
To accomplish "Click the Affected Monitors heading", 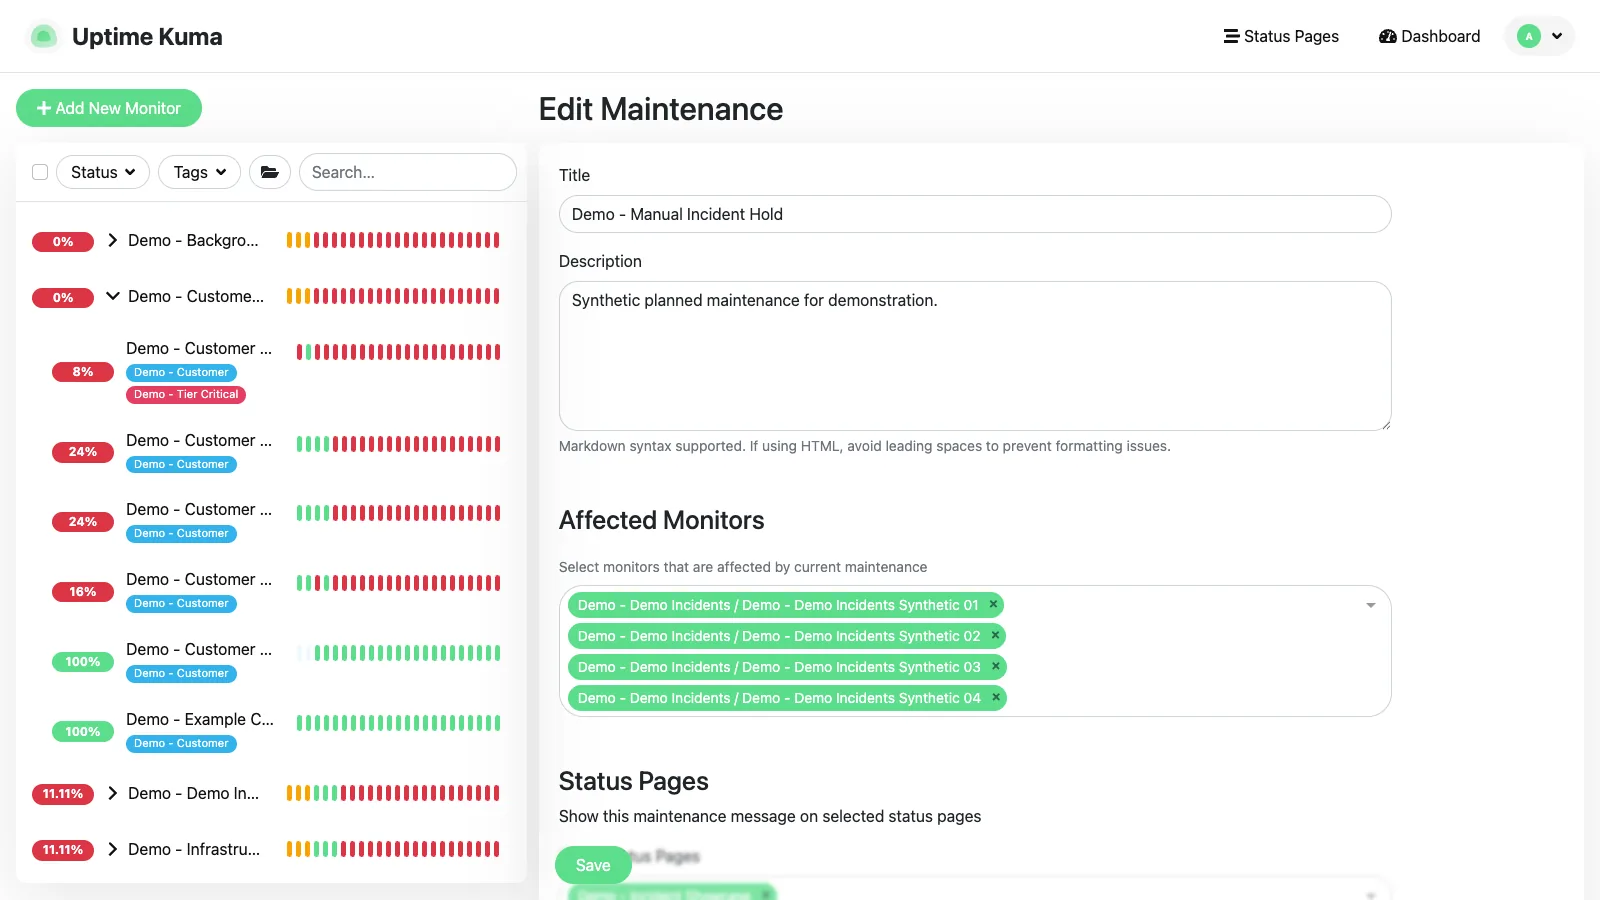I will pos(661,520).
